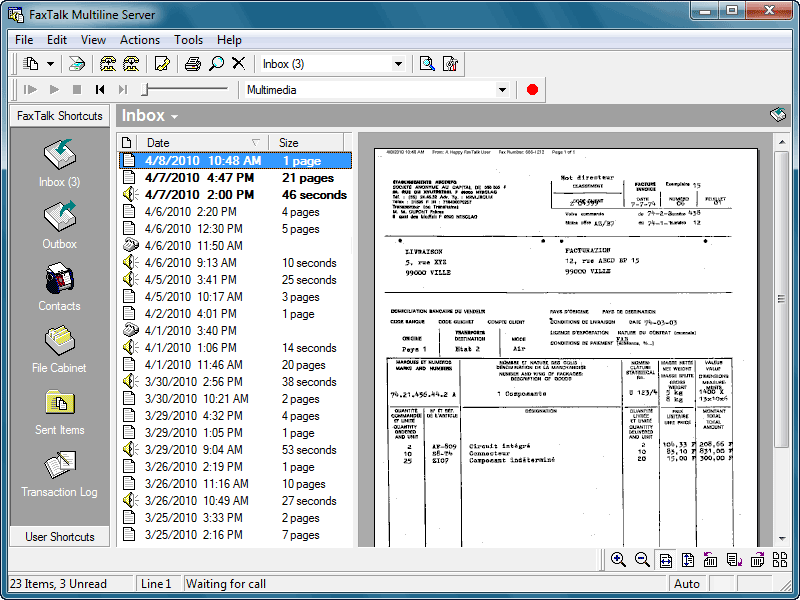Select the FaxTalk Shortcuts tab
Image resolution: width=800 pixels, height=600 pixels.
click(x=60, y=116)
